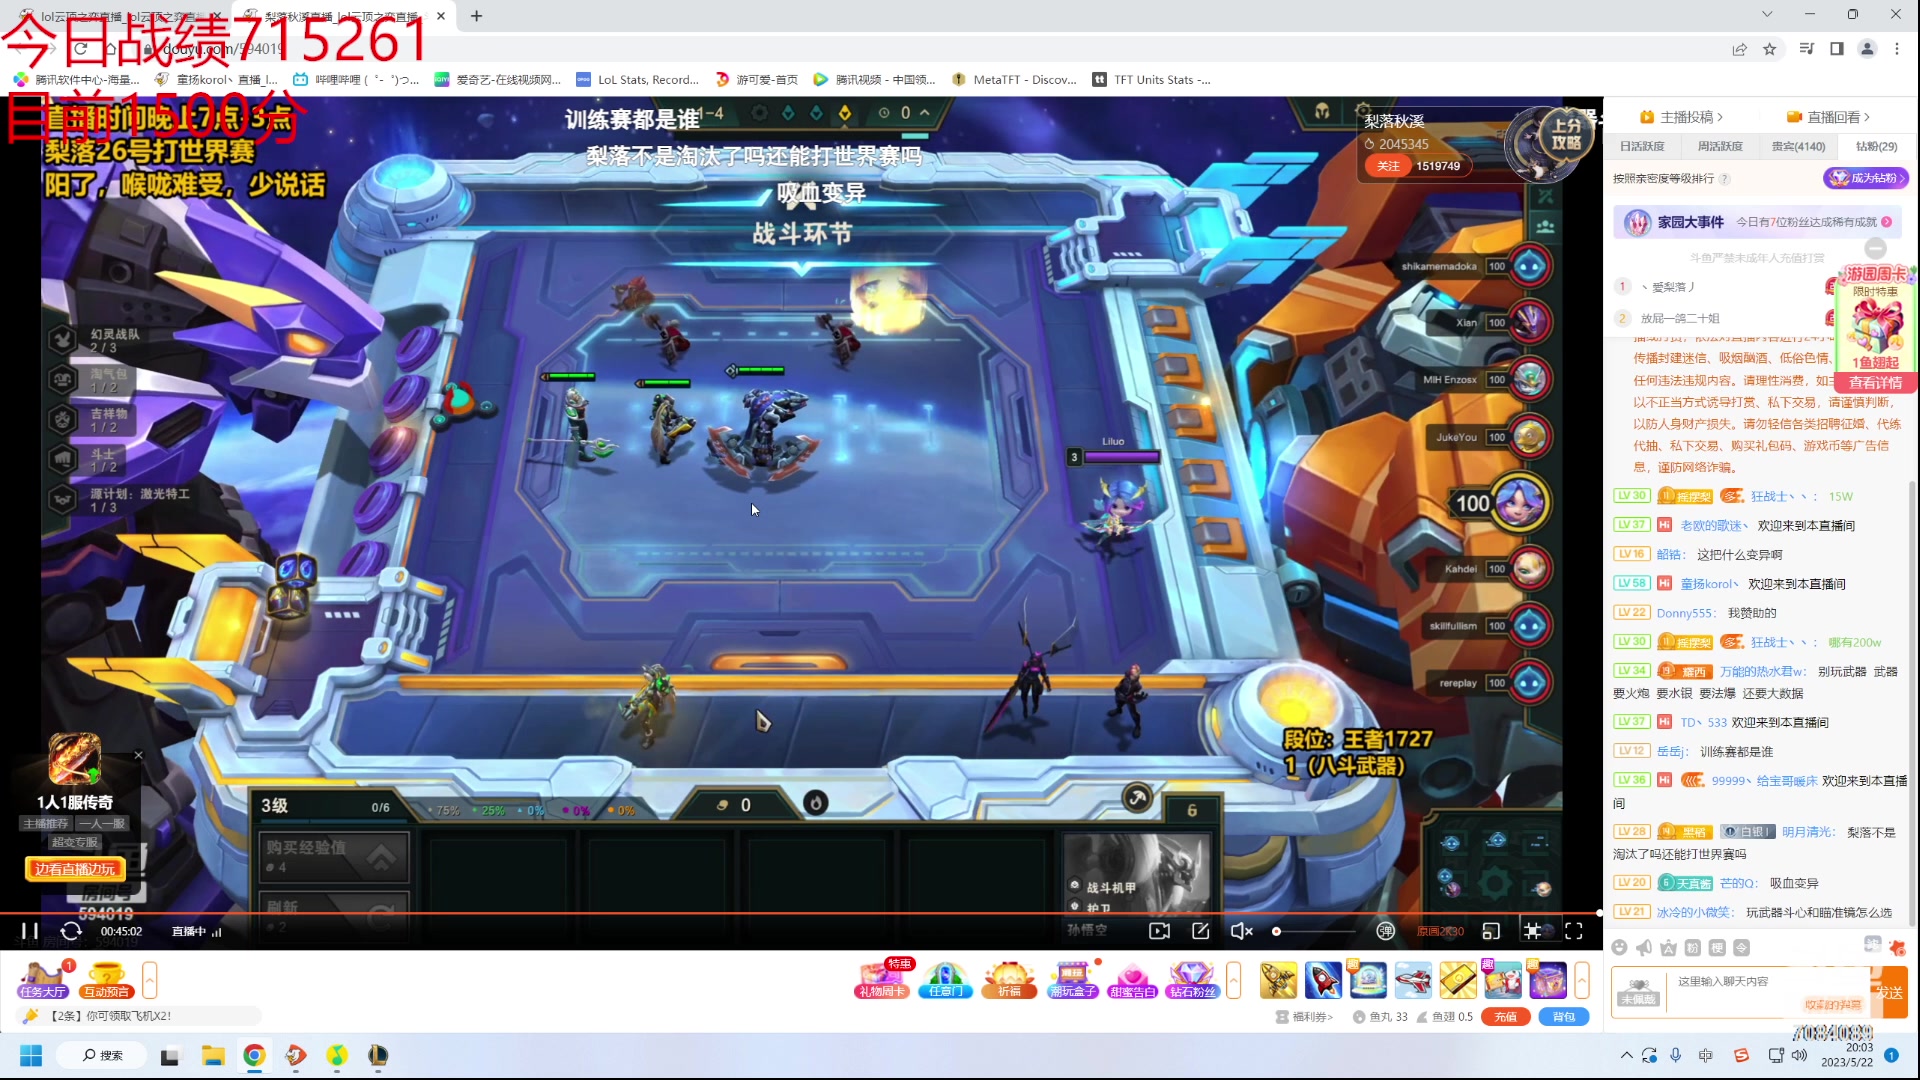Open LoL Stats bookmark
Screen dimensions: 1920x1080
(638, 80)
